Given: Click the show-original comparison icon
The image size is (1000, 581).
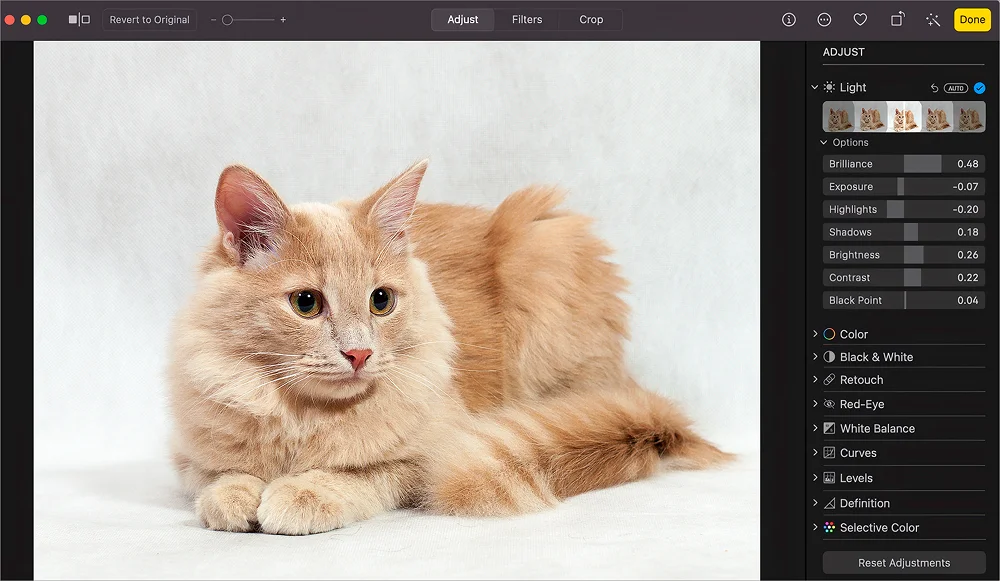Looking at the screenshot, I should tap(79, 20).
